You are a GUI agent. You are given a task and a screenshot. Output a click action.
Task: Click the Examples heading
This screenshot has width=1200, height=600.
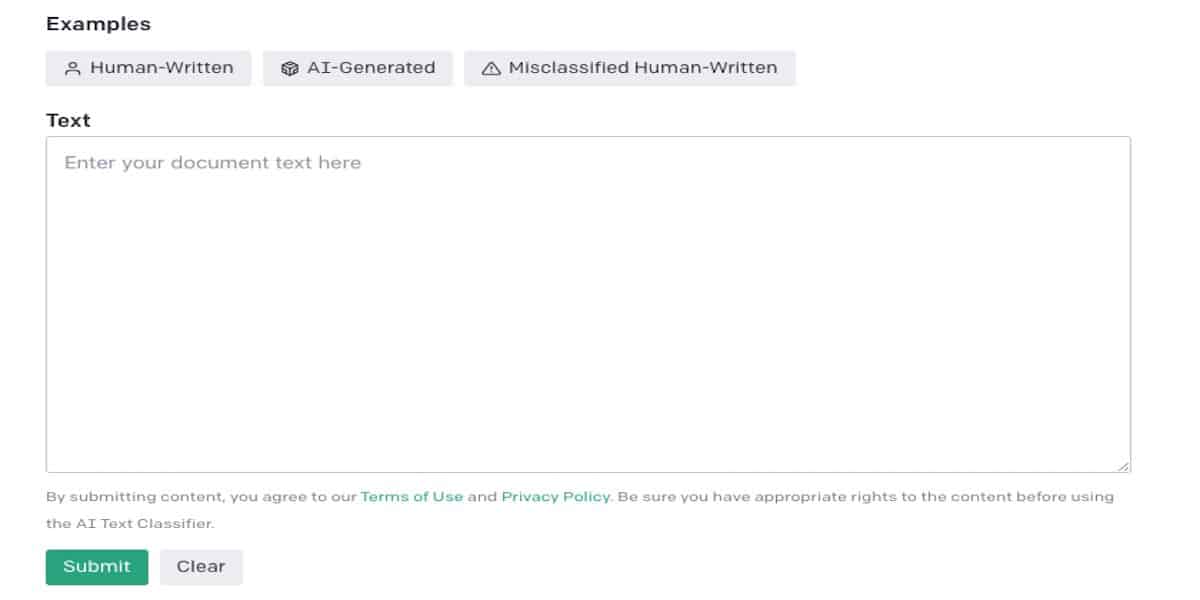(98, 24)
